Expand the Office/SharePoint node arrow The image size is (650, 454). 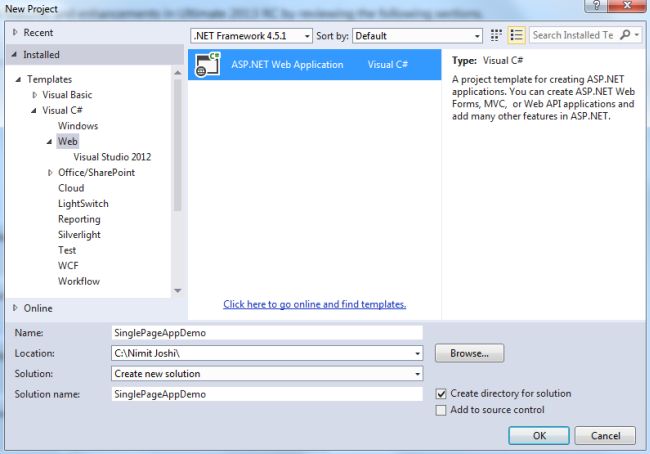(50, 172)
